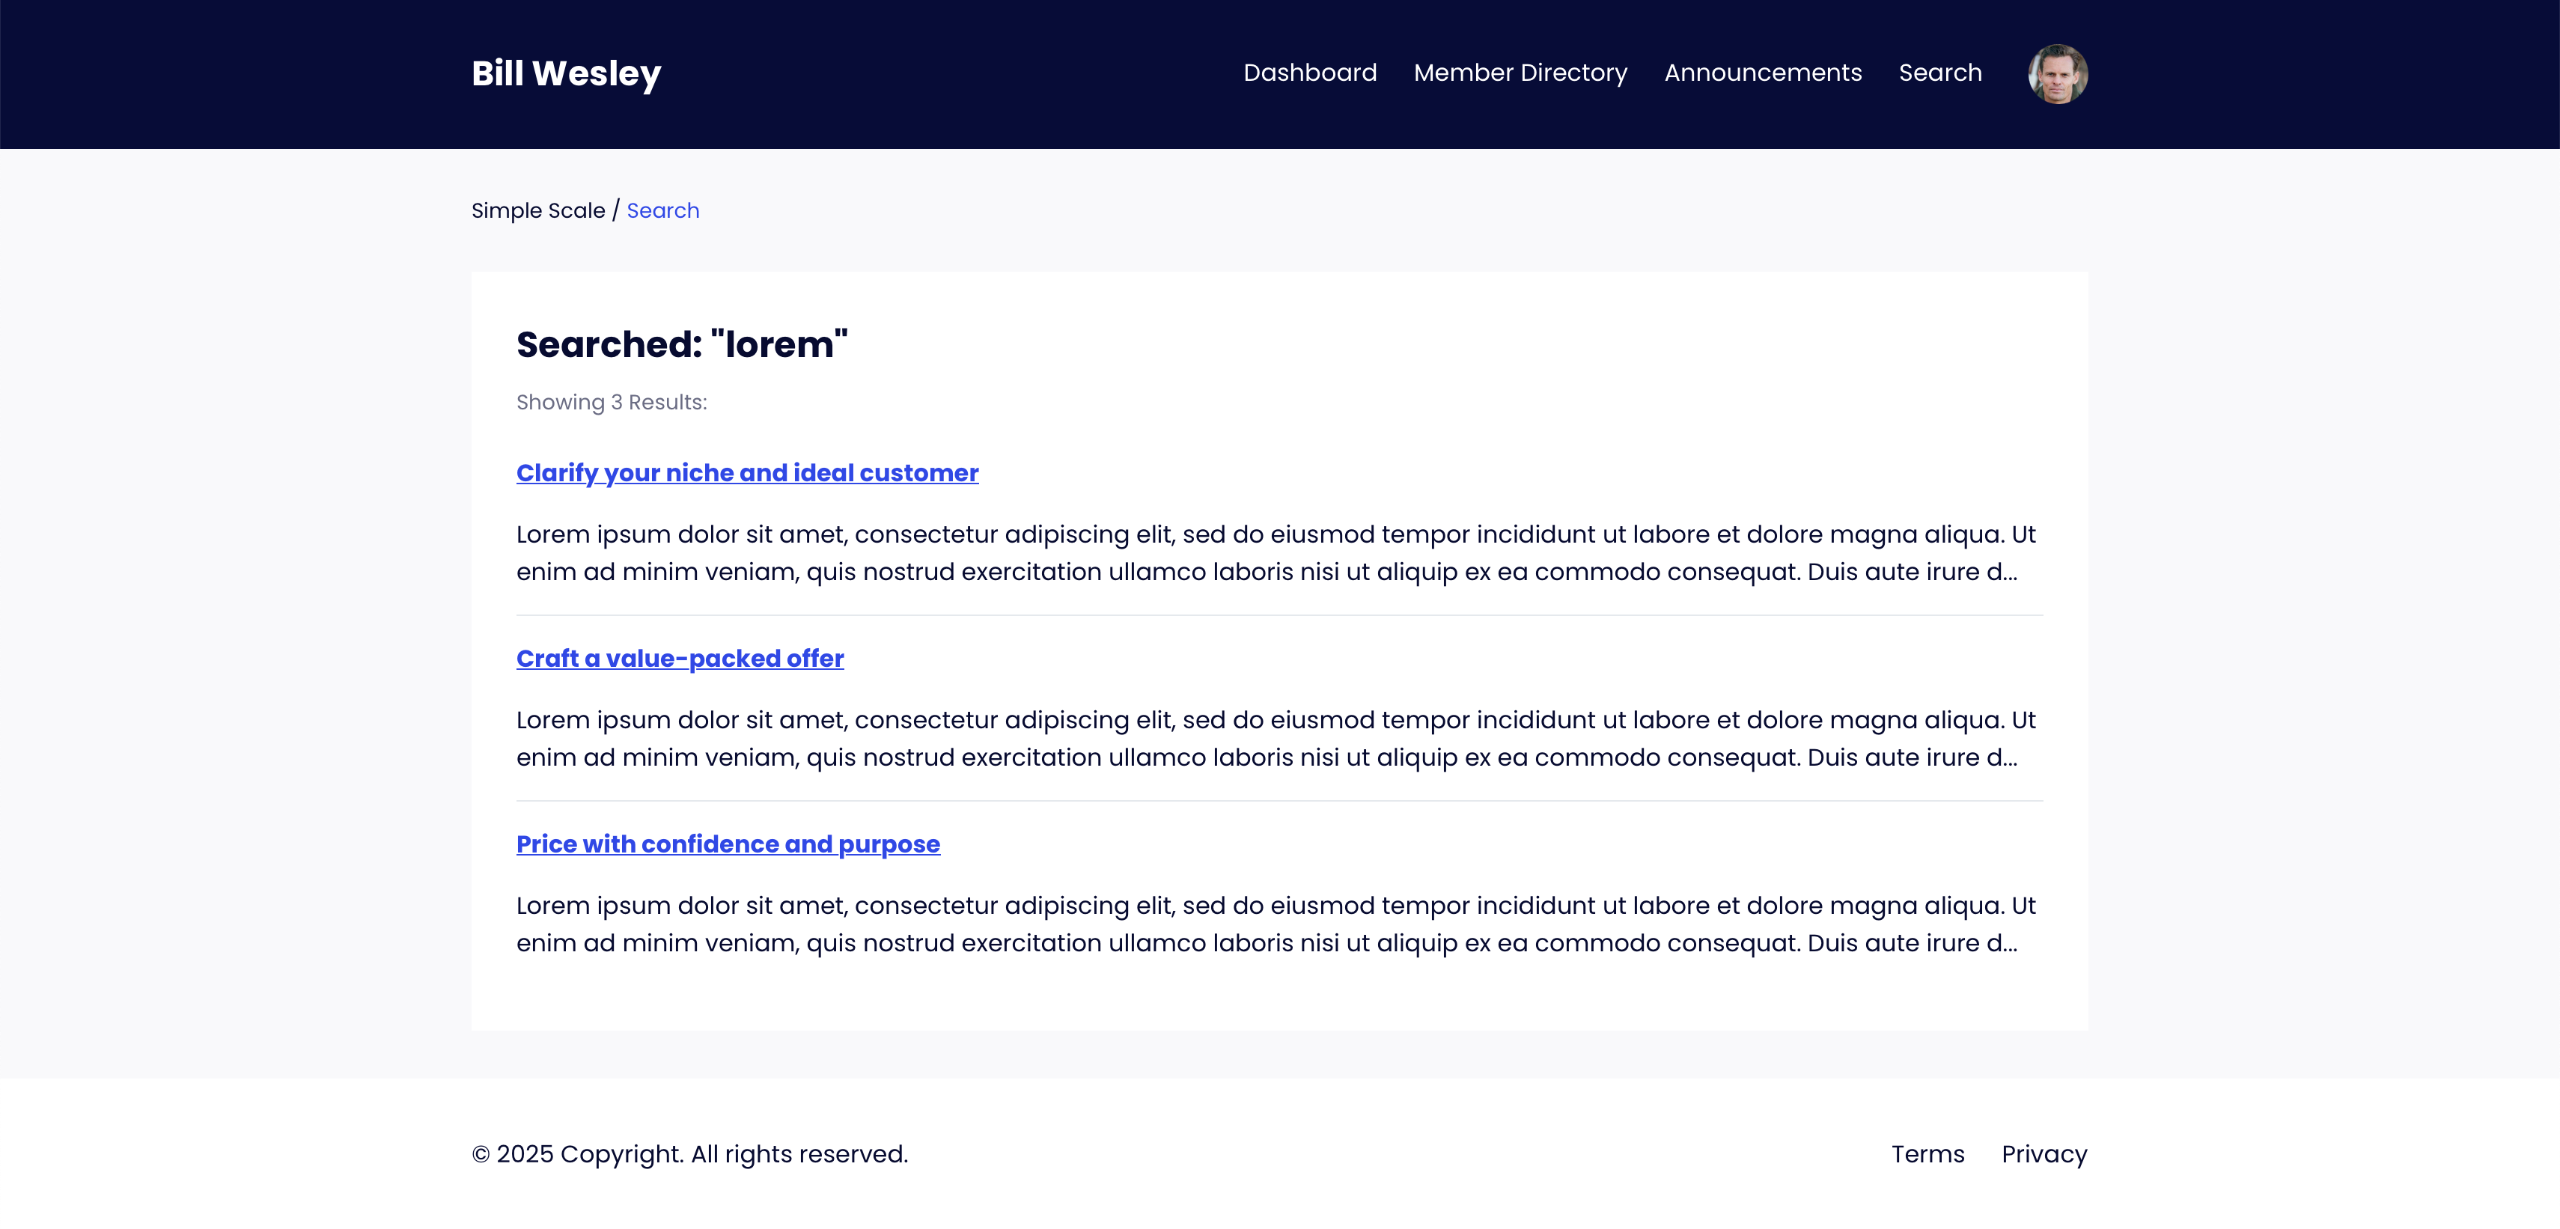The width and height of the screenshot is (2560, 1229).
Task: Go to Member Directory page
Action: [1520, 73]
